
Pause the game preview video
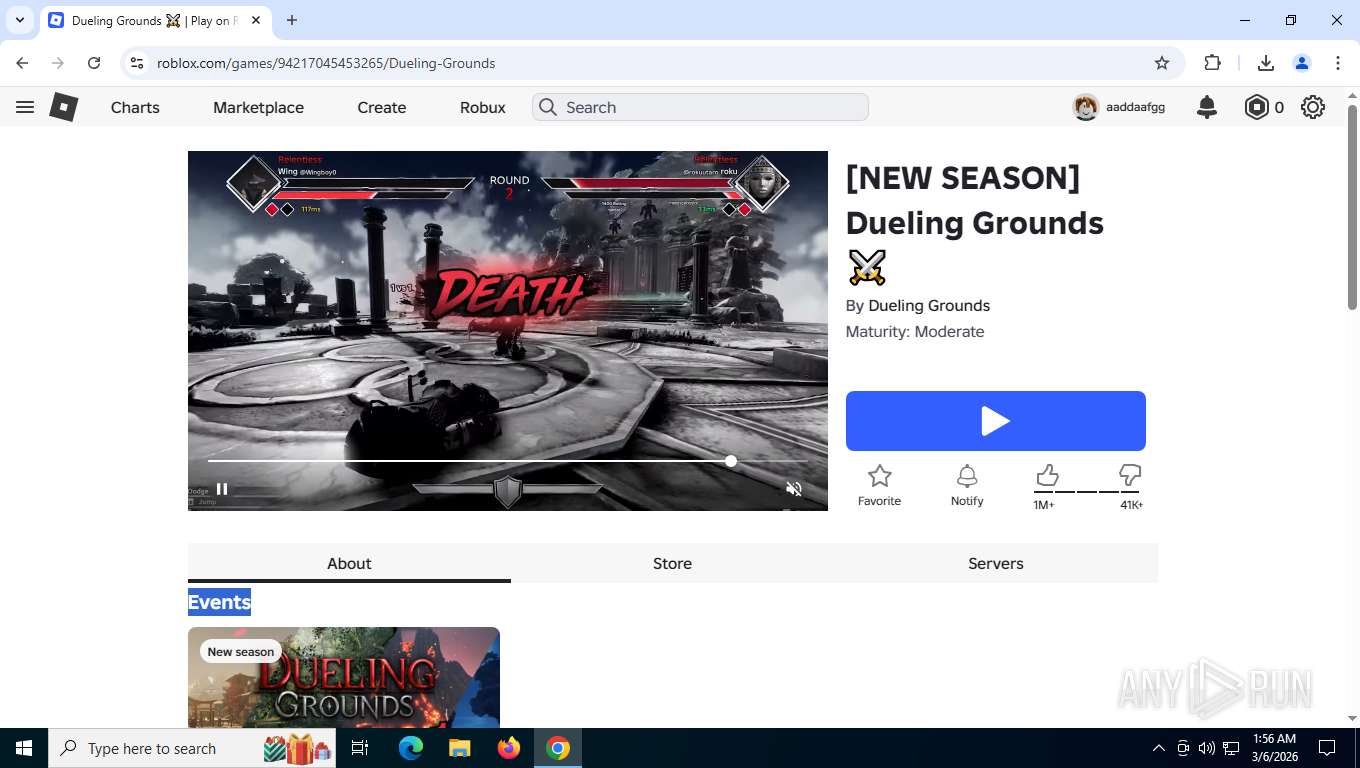222,489
